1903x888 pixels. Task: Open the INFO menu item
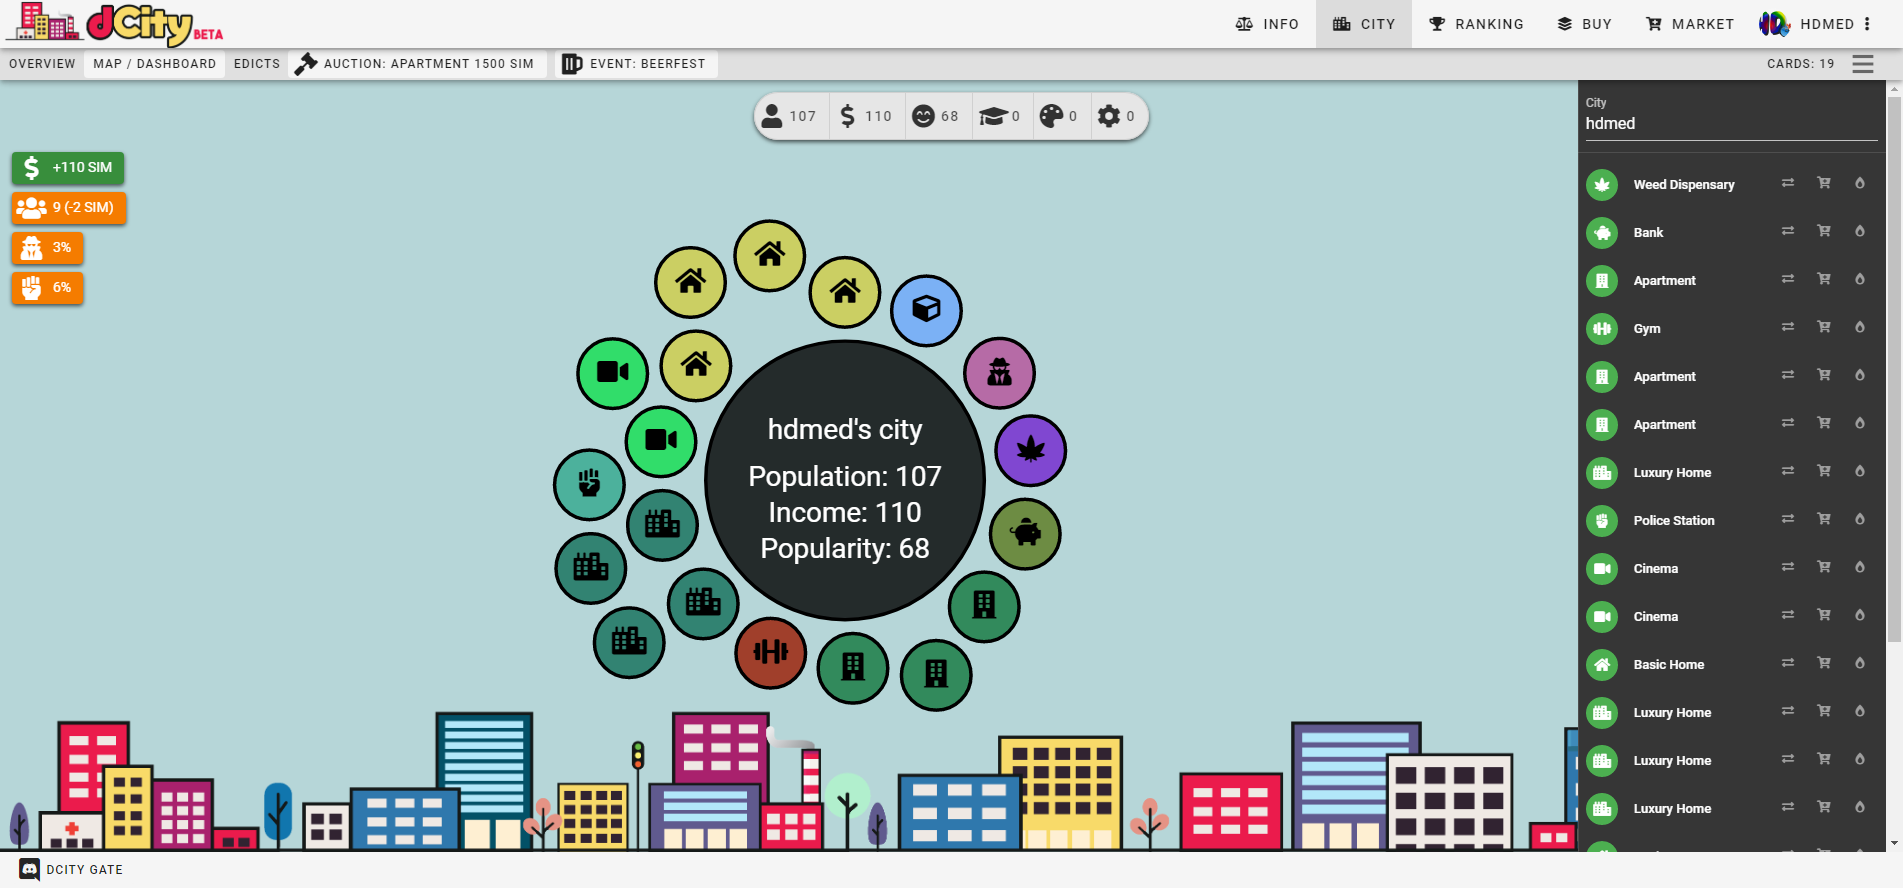[x=1267, y=24]
